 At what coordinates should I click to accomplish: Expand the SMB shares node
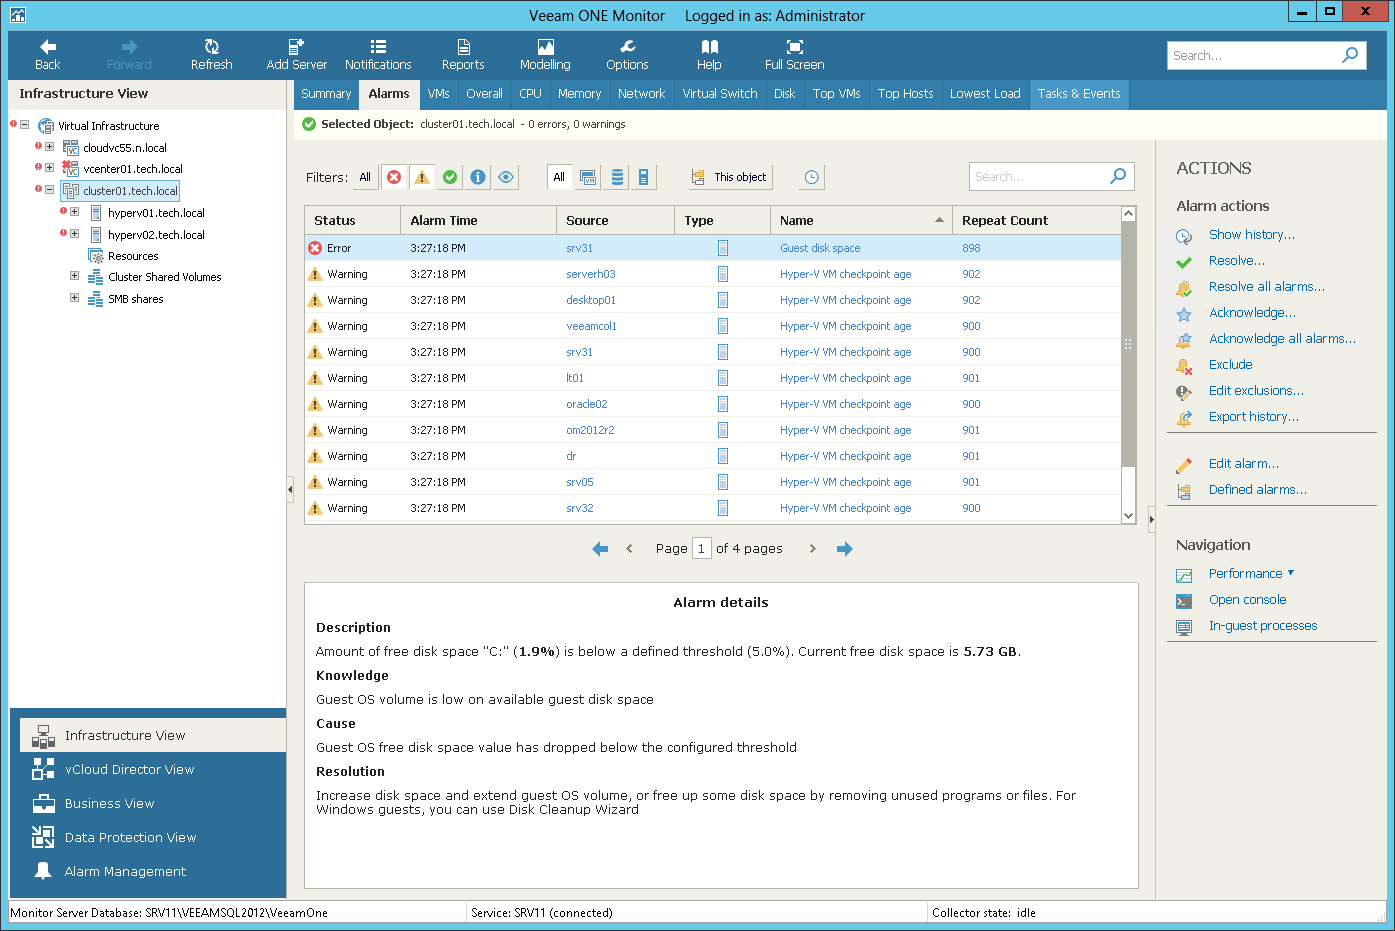coord(74,298)
